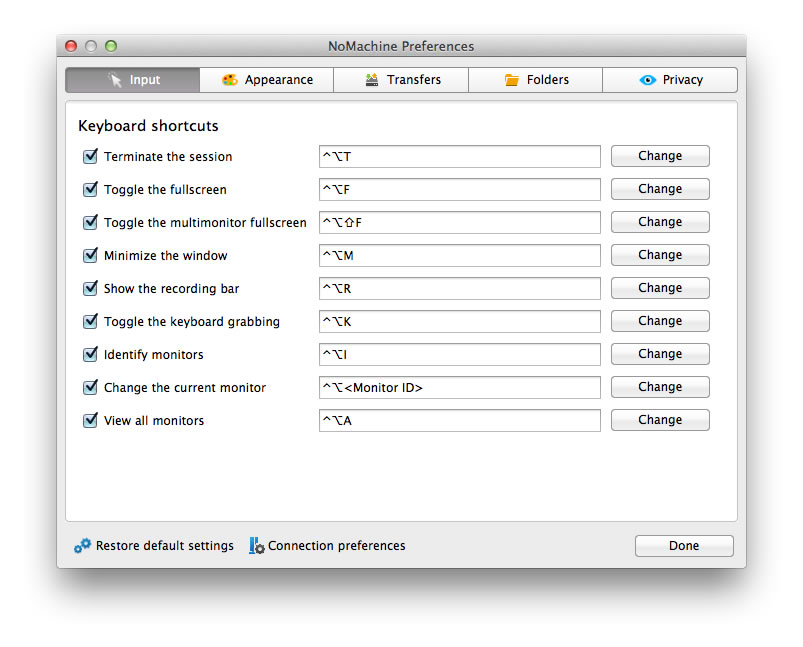Switch to the Input tab
The image size is (803, 647).
click(x=133, y=80)
